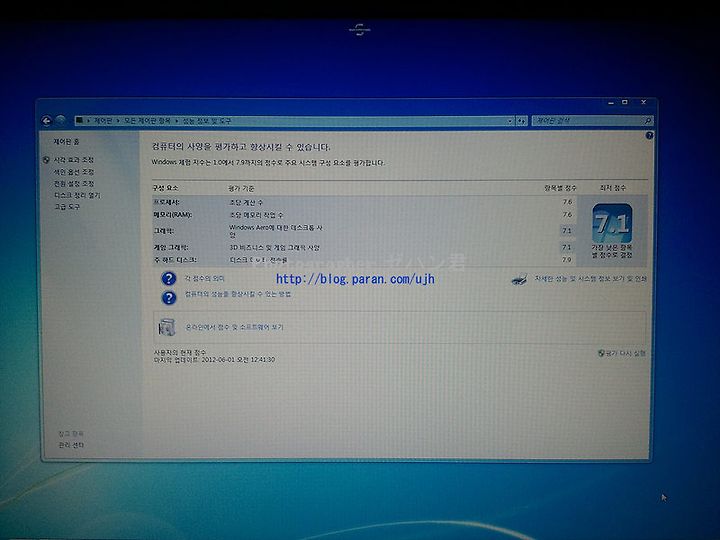
Task: Open the 각 점수의 의미 link
Action: click(x=204, y=278)
